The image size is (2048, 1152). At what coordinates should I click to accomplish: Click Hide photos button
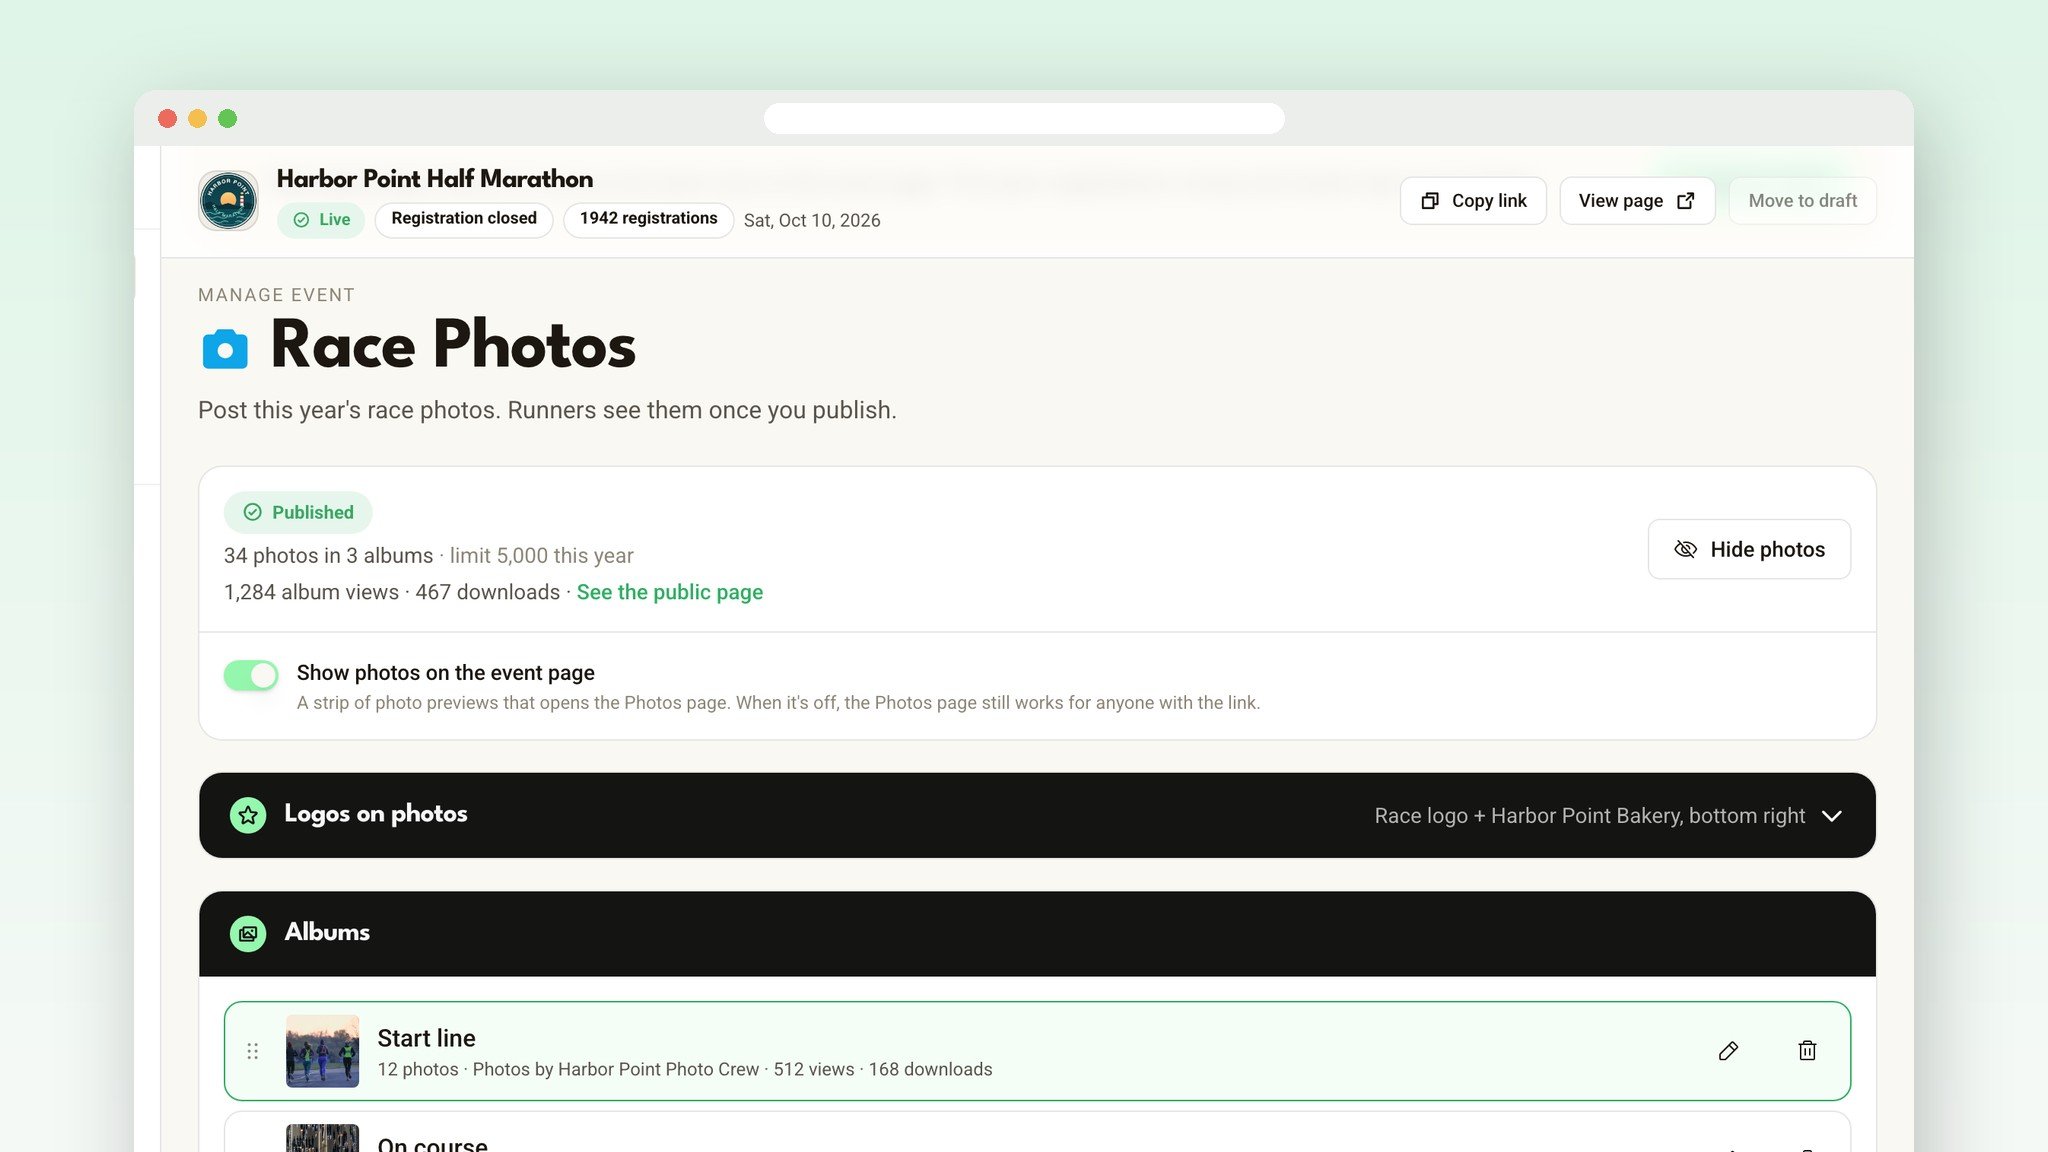coord(1749,549)
